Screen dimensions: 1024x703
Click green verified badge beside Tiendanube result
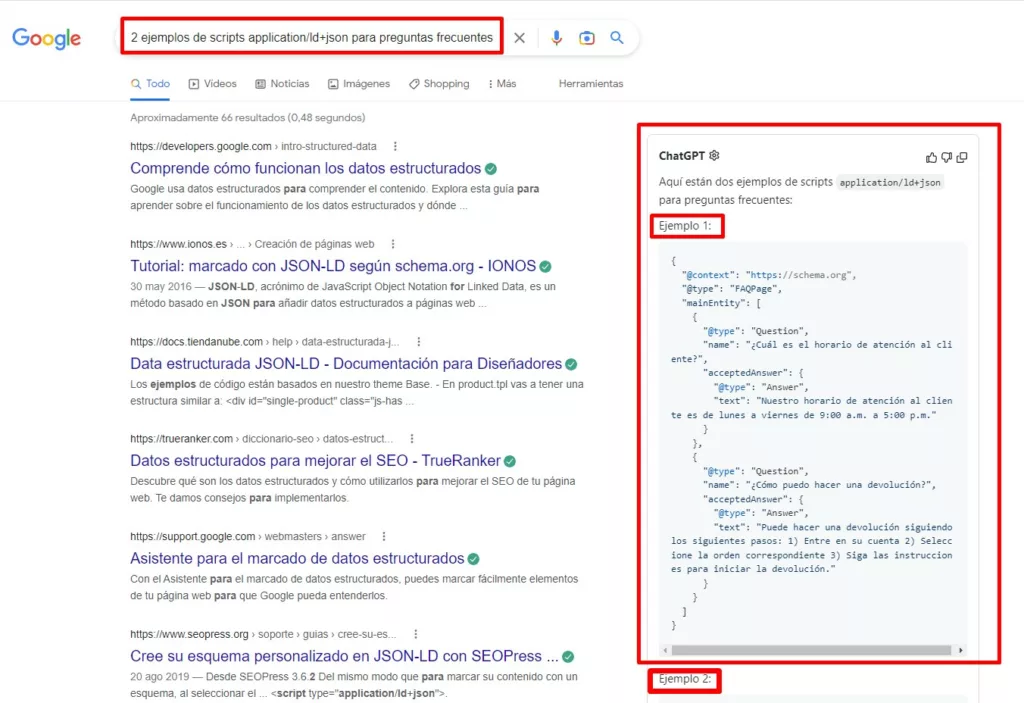571,364
